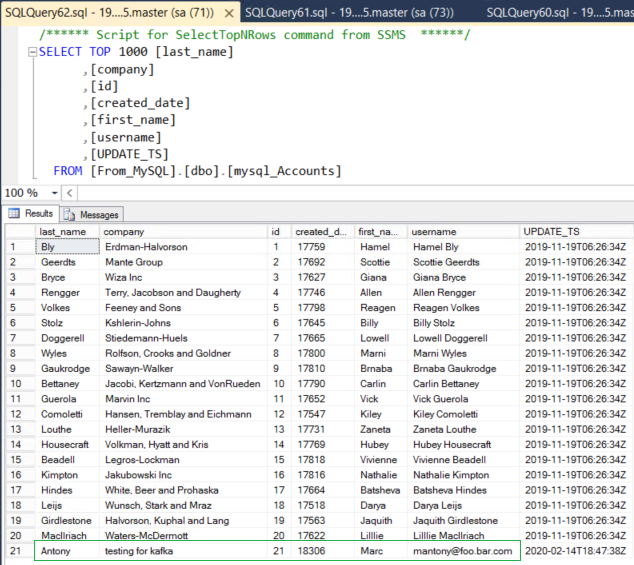Click the 'Brnaba Gaukrodge' username cell

point(463,368)
